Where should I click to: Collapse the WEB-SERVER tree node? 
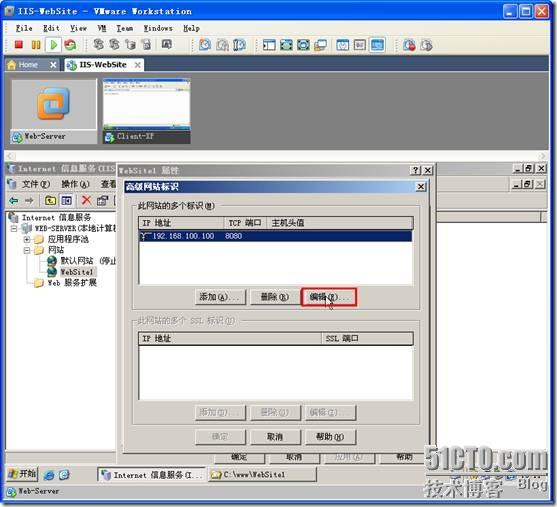(13, 228)
